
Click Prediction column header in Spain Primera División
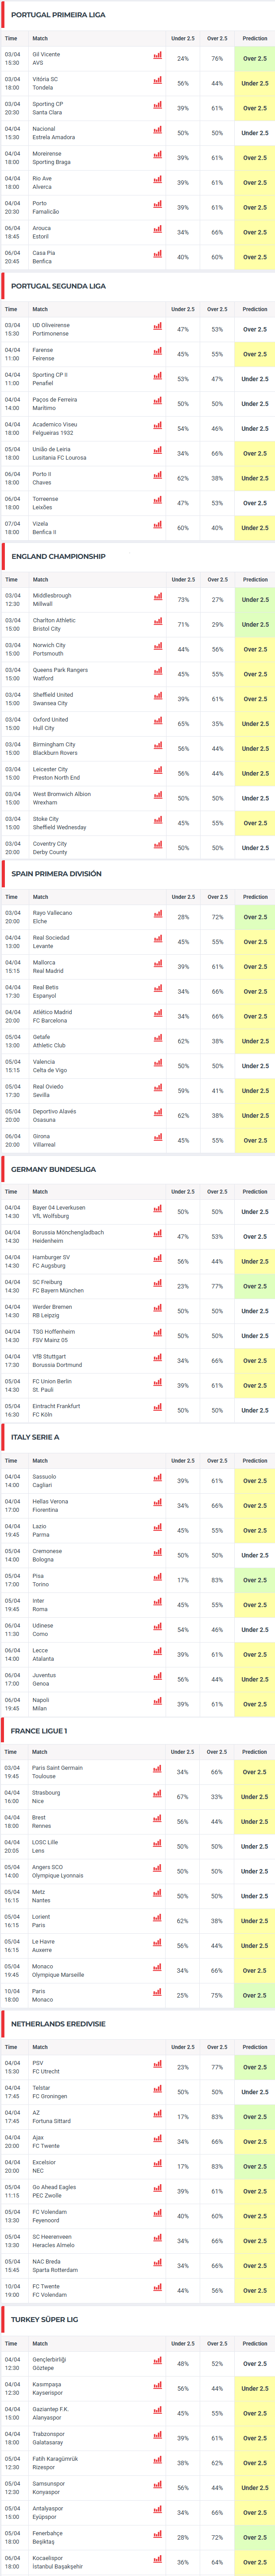(x=255, y=897)
